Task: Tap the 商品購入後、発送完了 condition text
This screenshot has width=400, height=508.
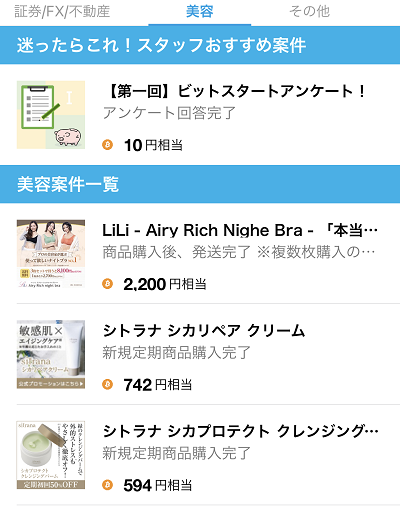Action: coord(177,252)
